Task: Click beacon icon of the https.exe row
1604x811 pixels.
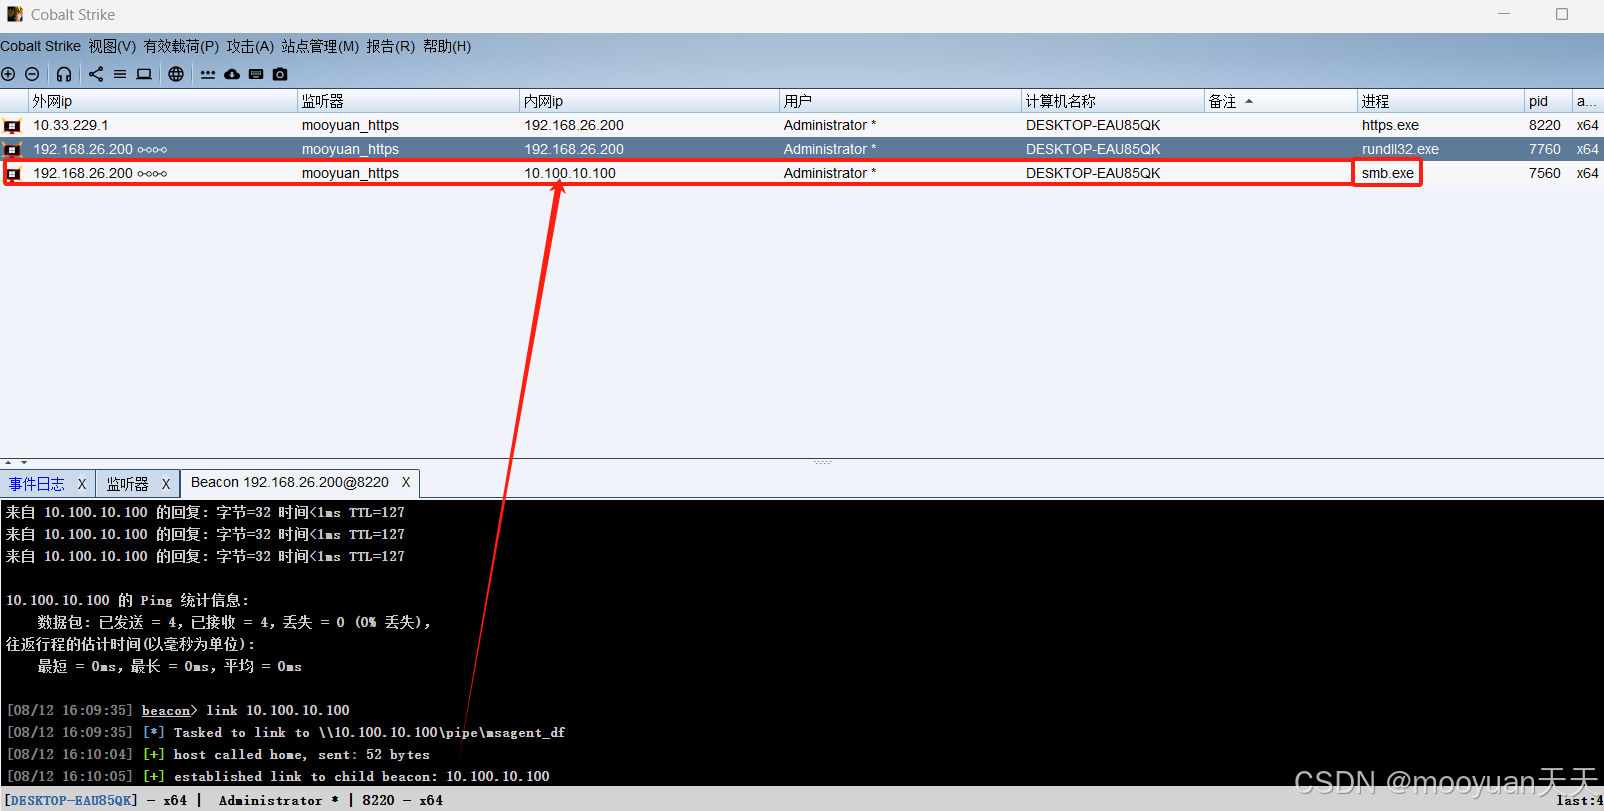Action: (x=12, y=126)
